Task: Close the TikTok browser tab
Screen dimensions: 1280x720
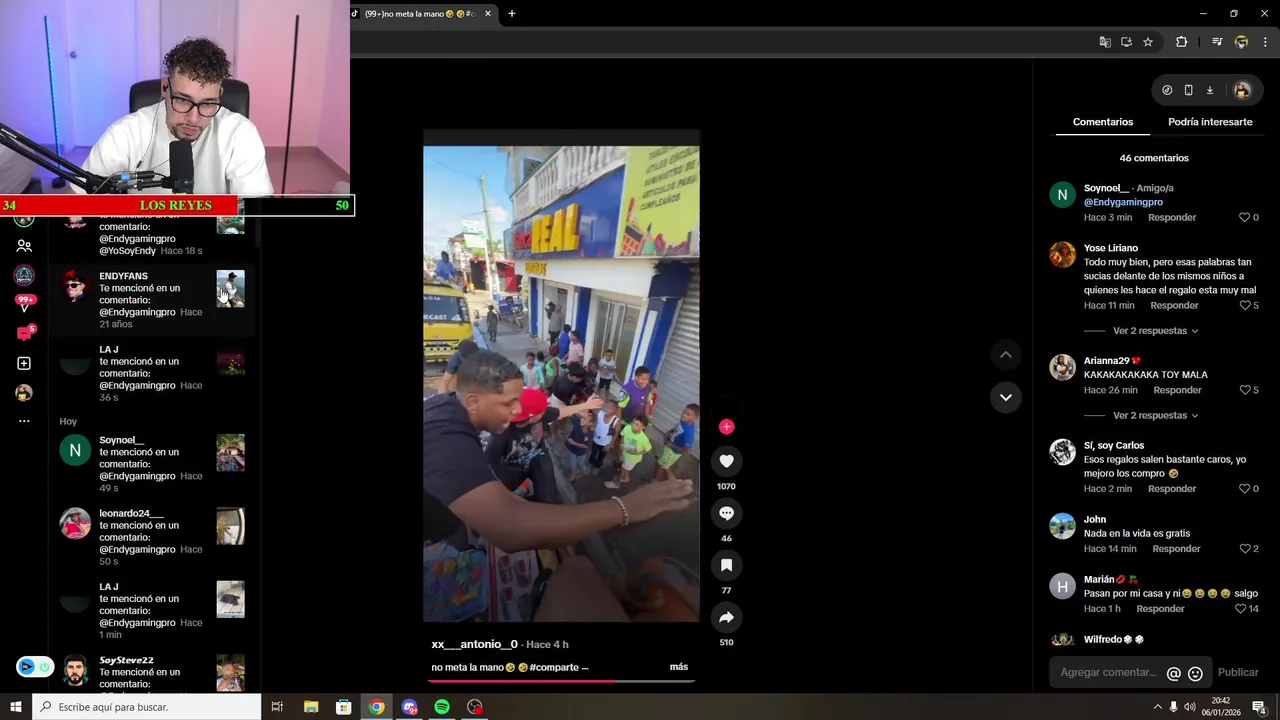Action: tap(488, 14)
